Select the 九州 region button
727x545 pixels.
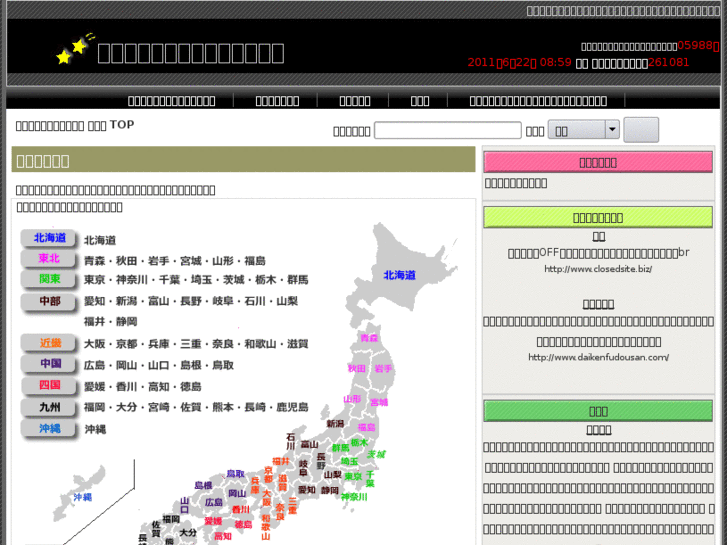(49, 407)
